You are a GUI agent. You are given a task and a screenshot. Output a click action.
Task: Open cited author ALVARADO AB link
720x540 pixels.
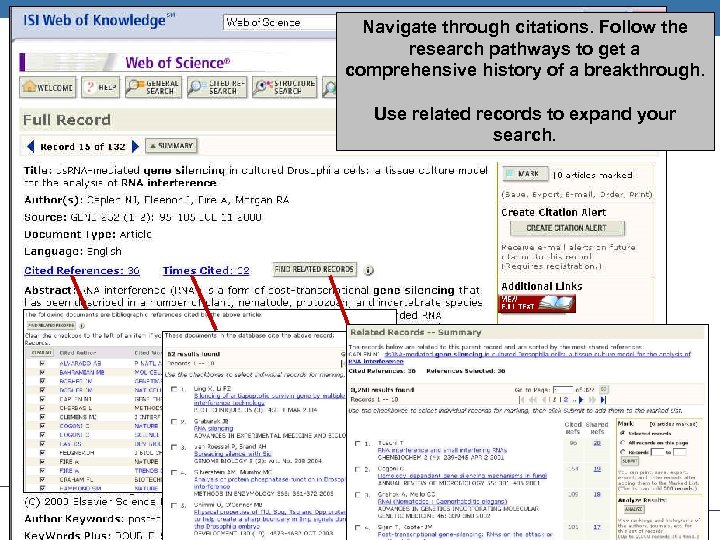point(80,363)
